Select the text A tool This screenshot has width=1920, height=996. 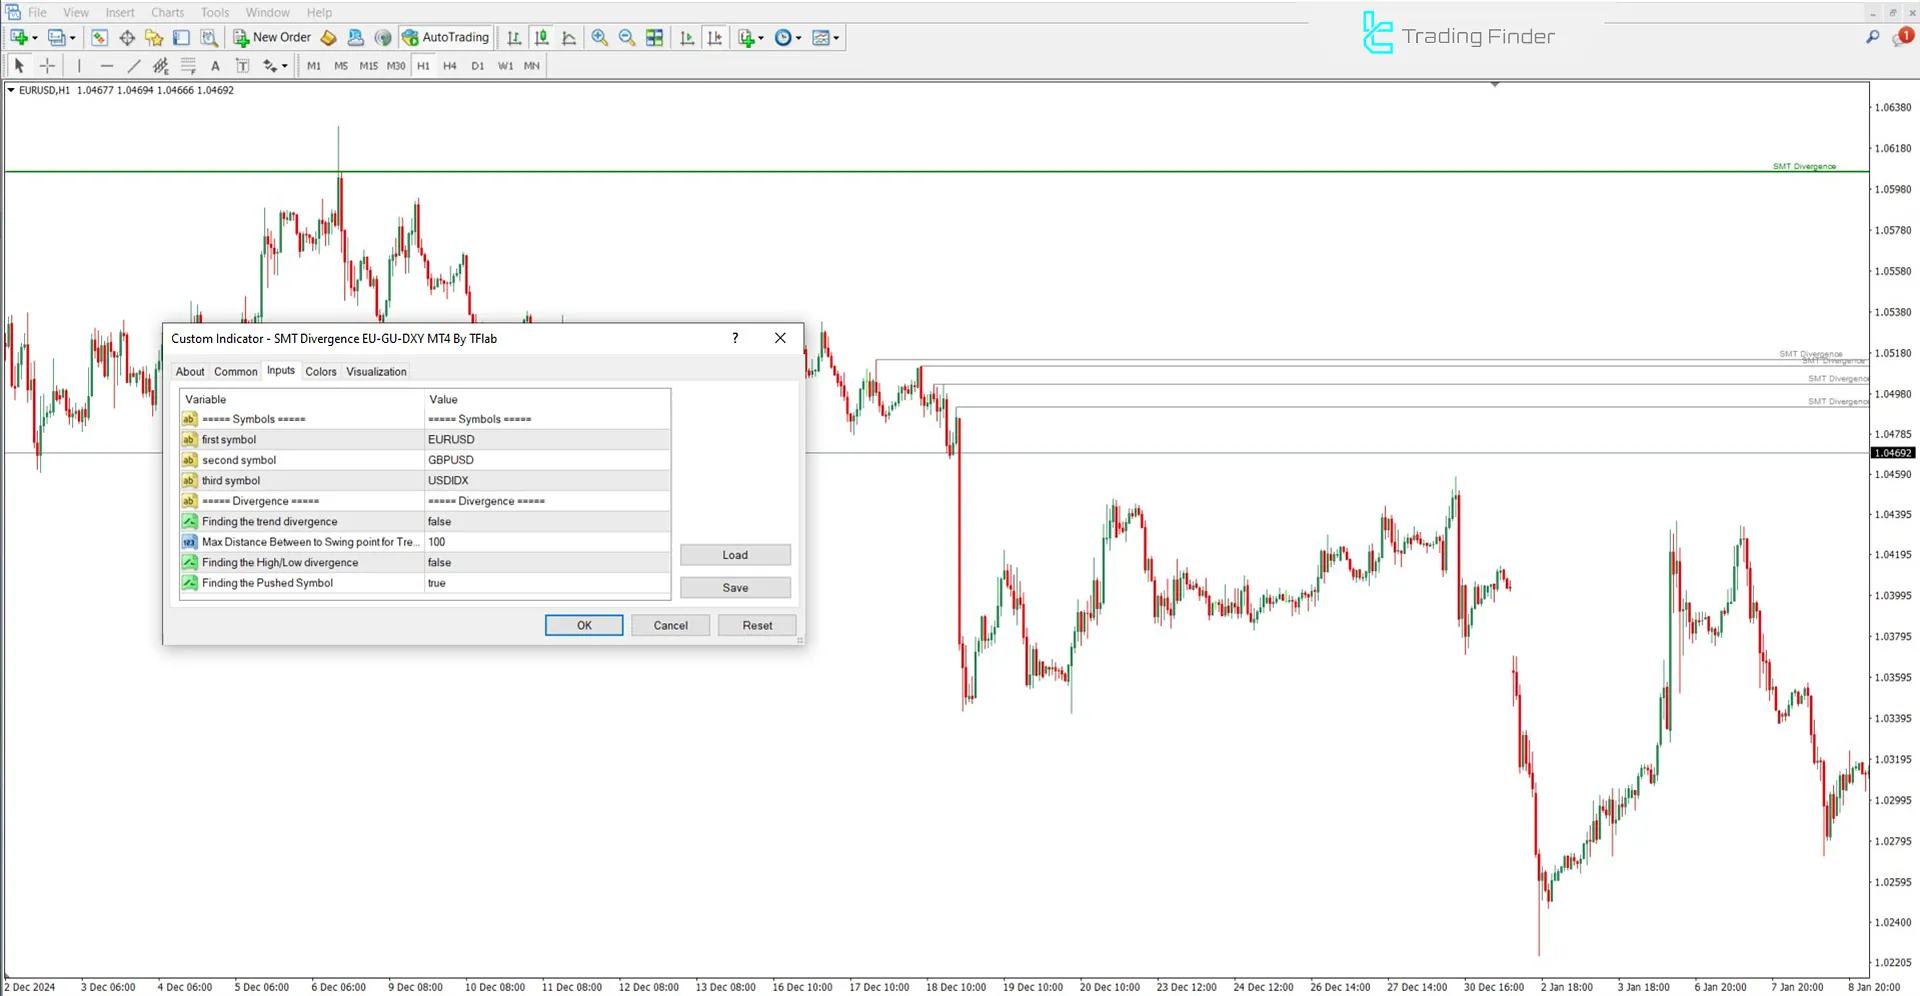pyautogui.click(x=215, y=66)
